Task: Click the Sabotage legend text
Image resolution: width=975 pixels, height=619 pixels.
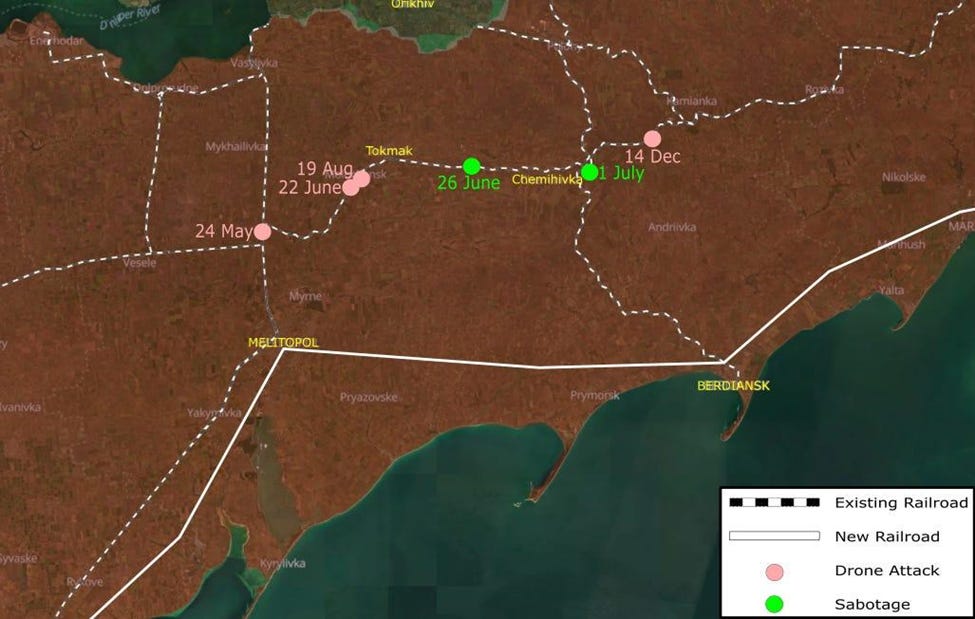Action: (872, 604)
